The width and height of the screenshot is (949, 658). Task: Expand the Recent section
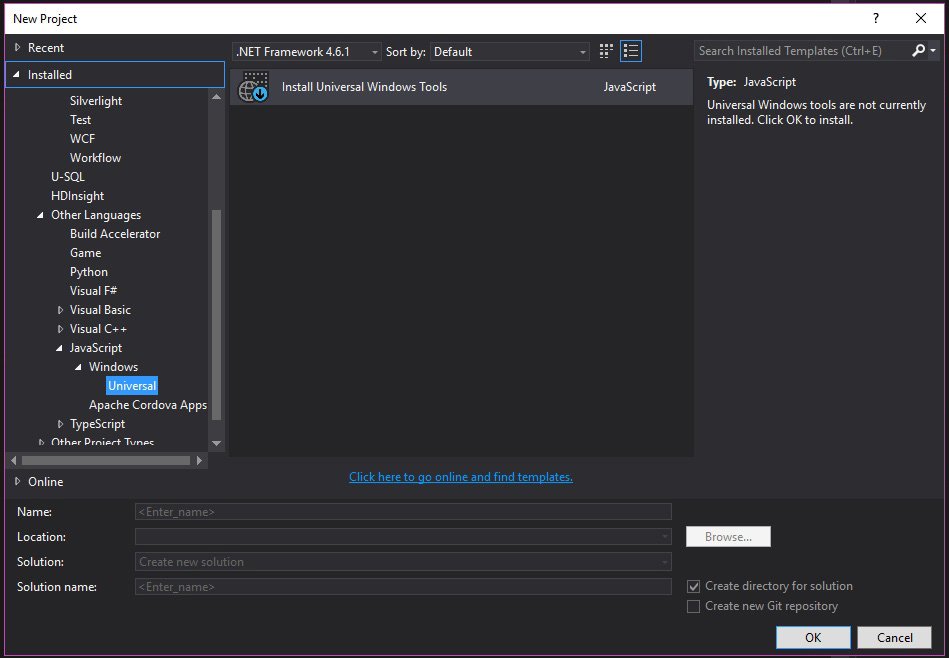click(x=18, y=47)
